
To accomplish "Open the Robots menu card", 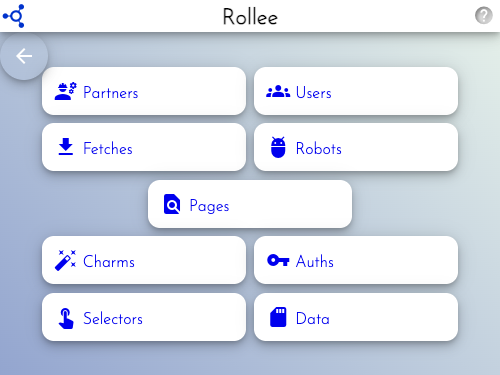I will click(x=356, y=147).
